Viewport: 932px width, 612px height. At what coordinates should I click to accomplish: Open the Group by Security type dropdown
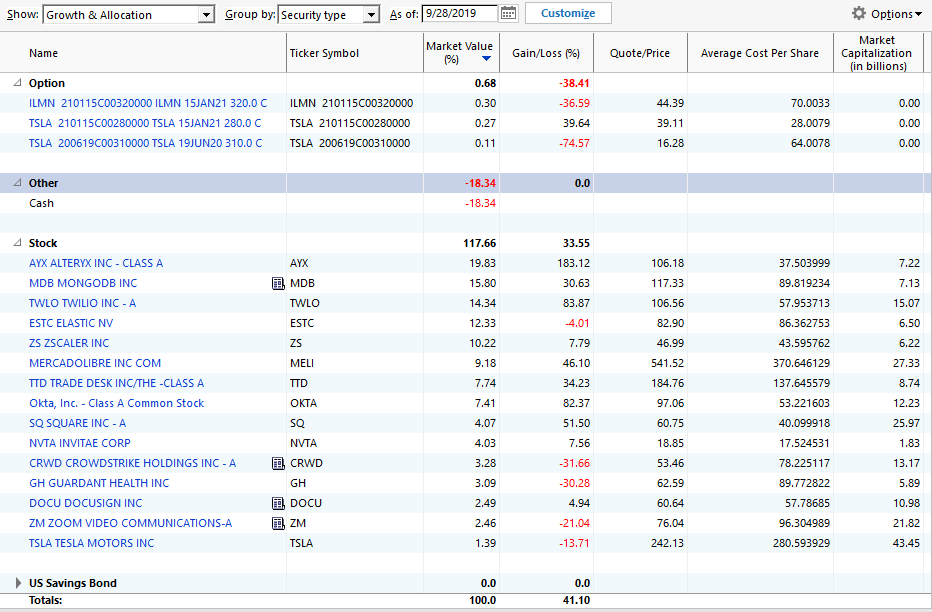(329, 14)
